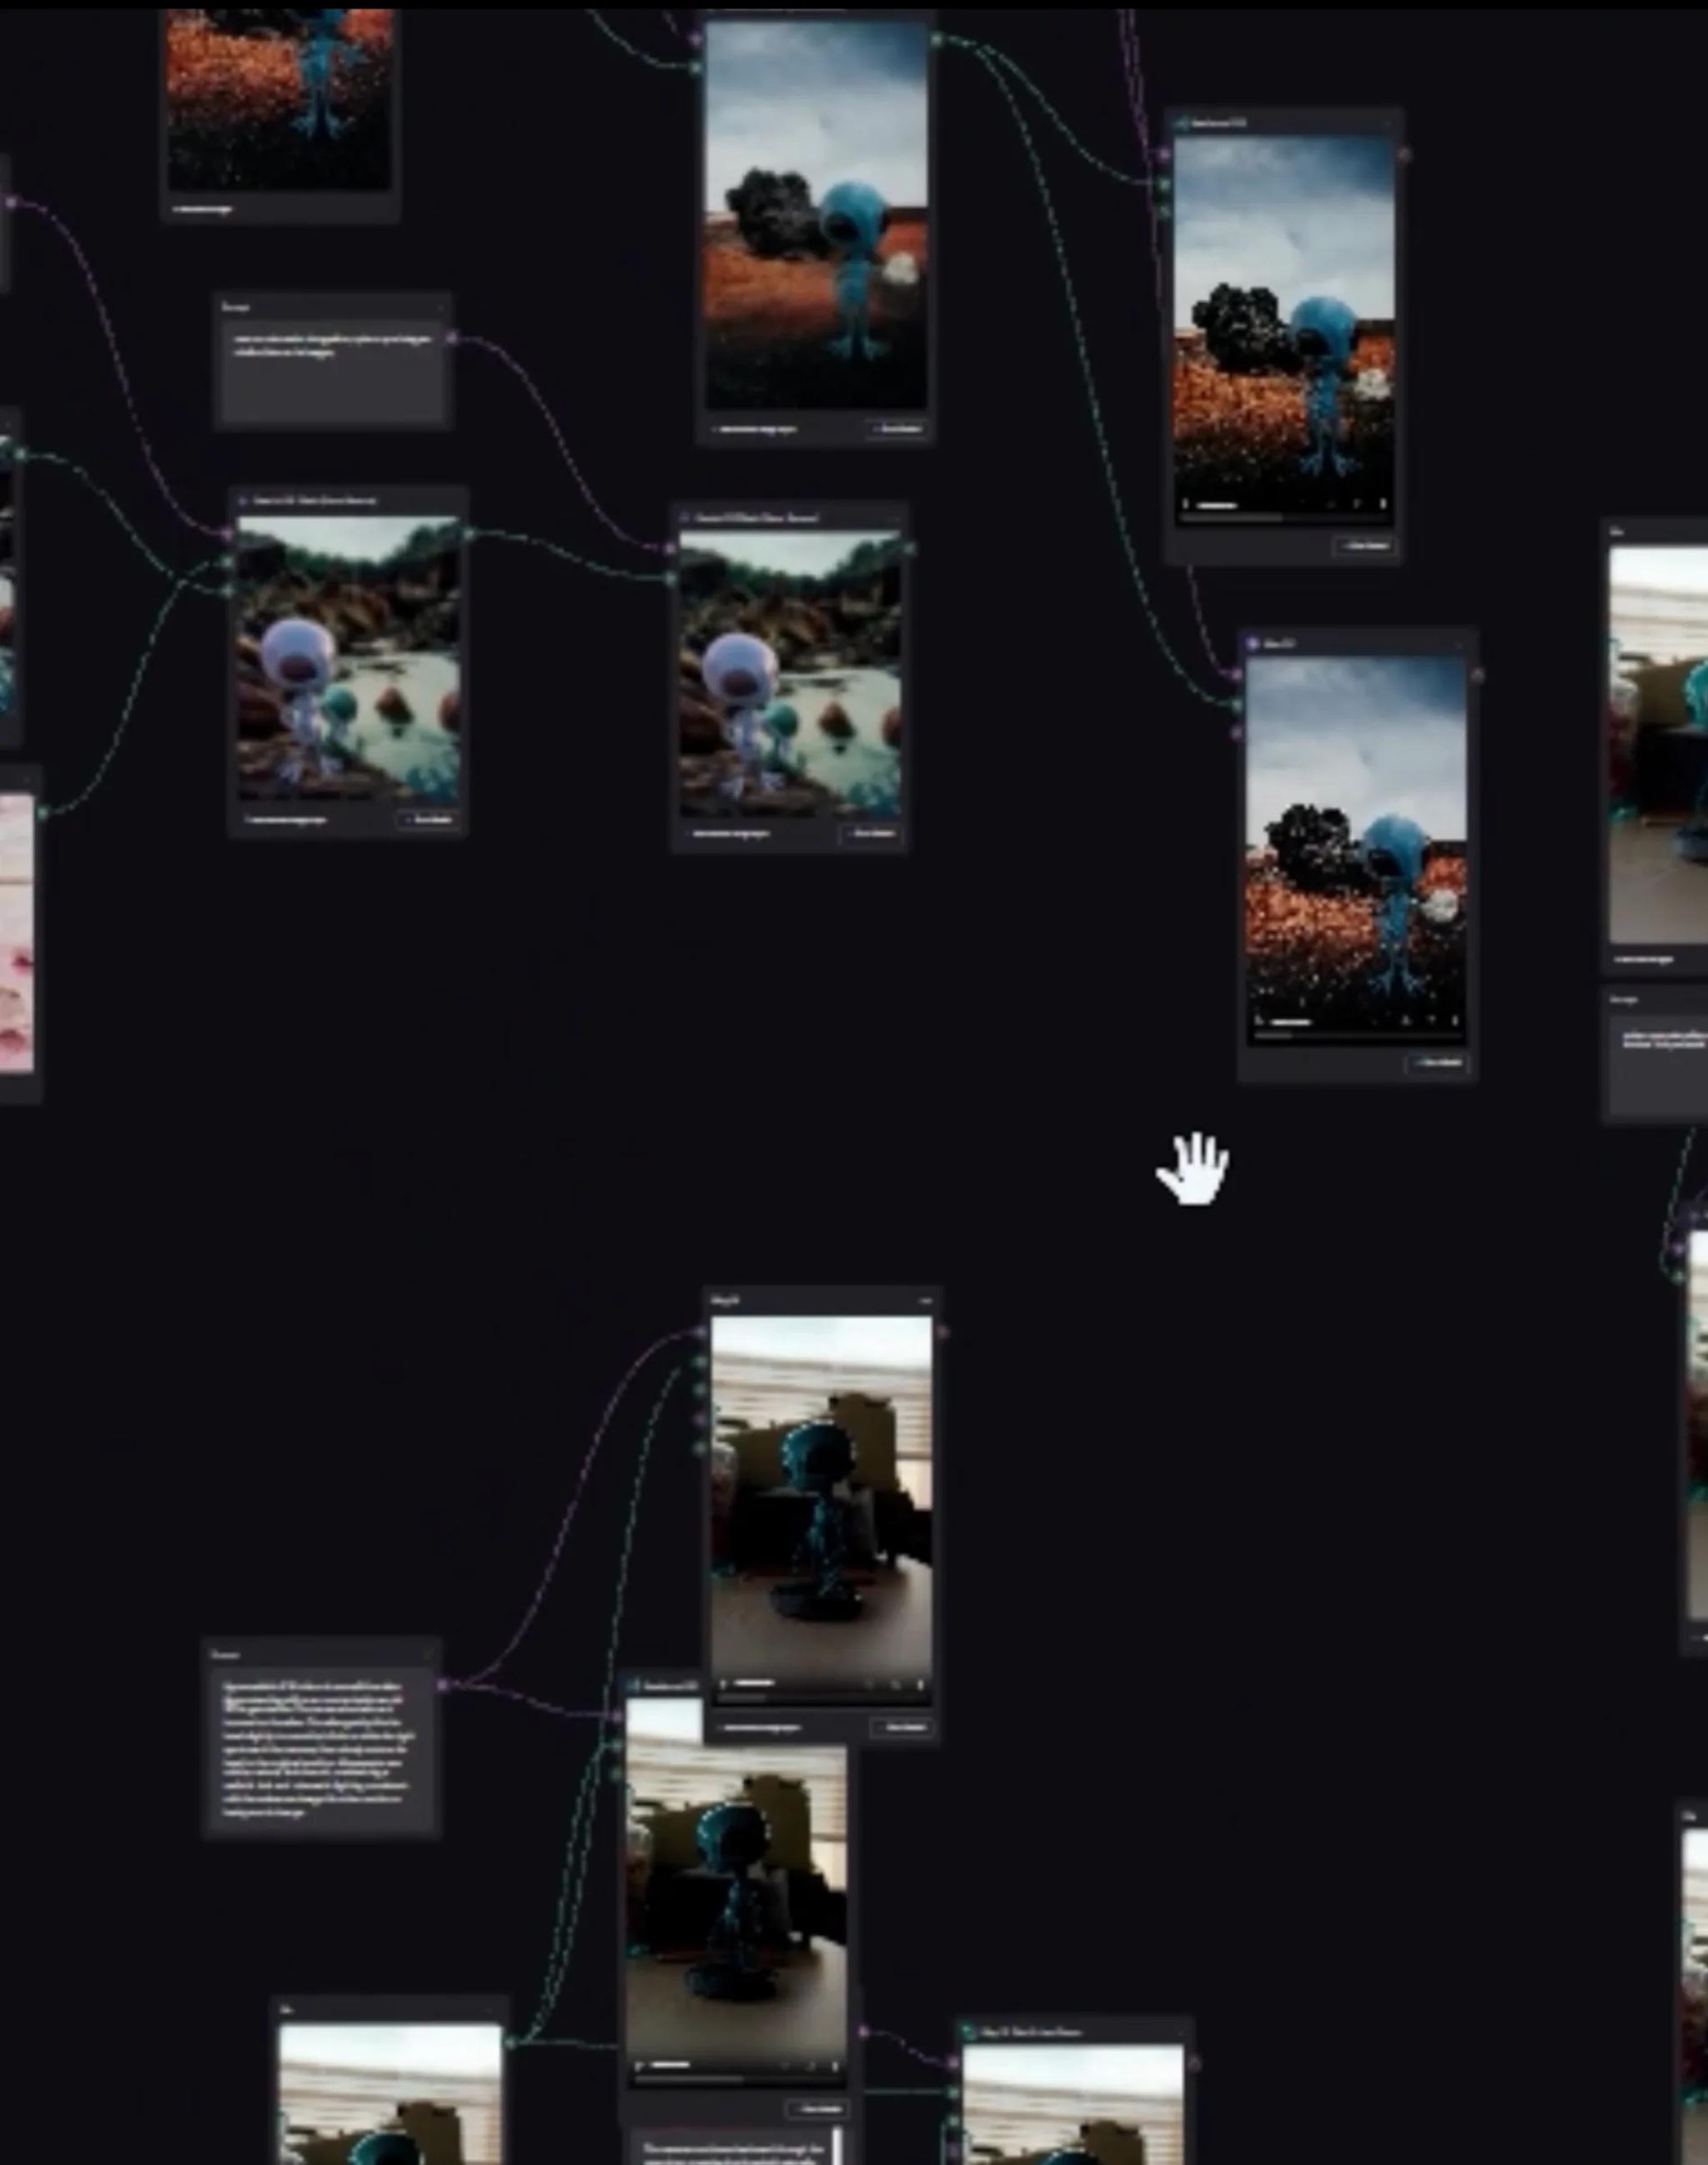Seek progress bar of upper office video
Screen dimensions: 1708x2165
pyautogui.click(x=821, y=1697)
